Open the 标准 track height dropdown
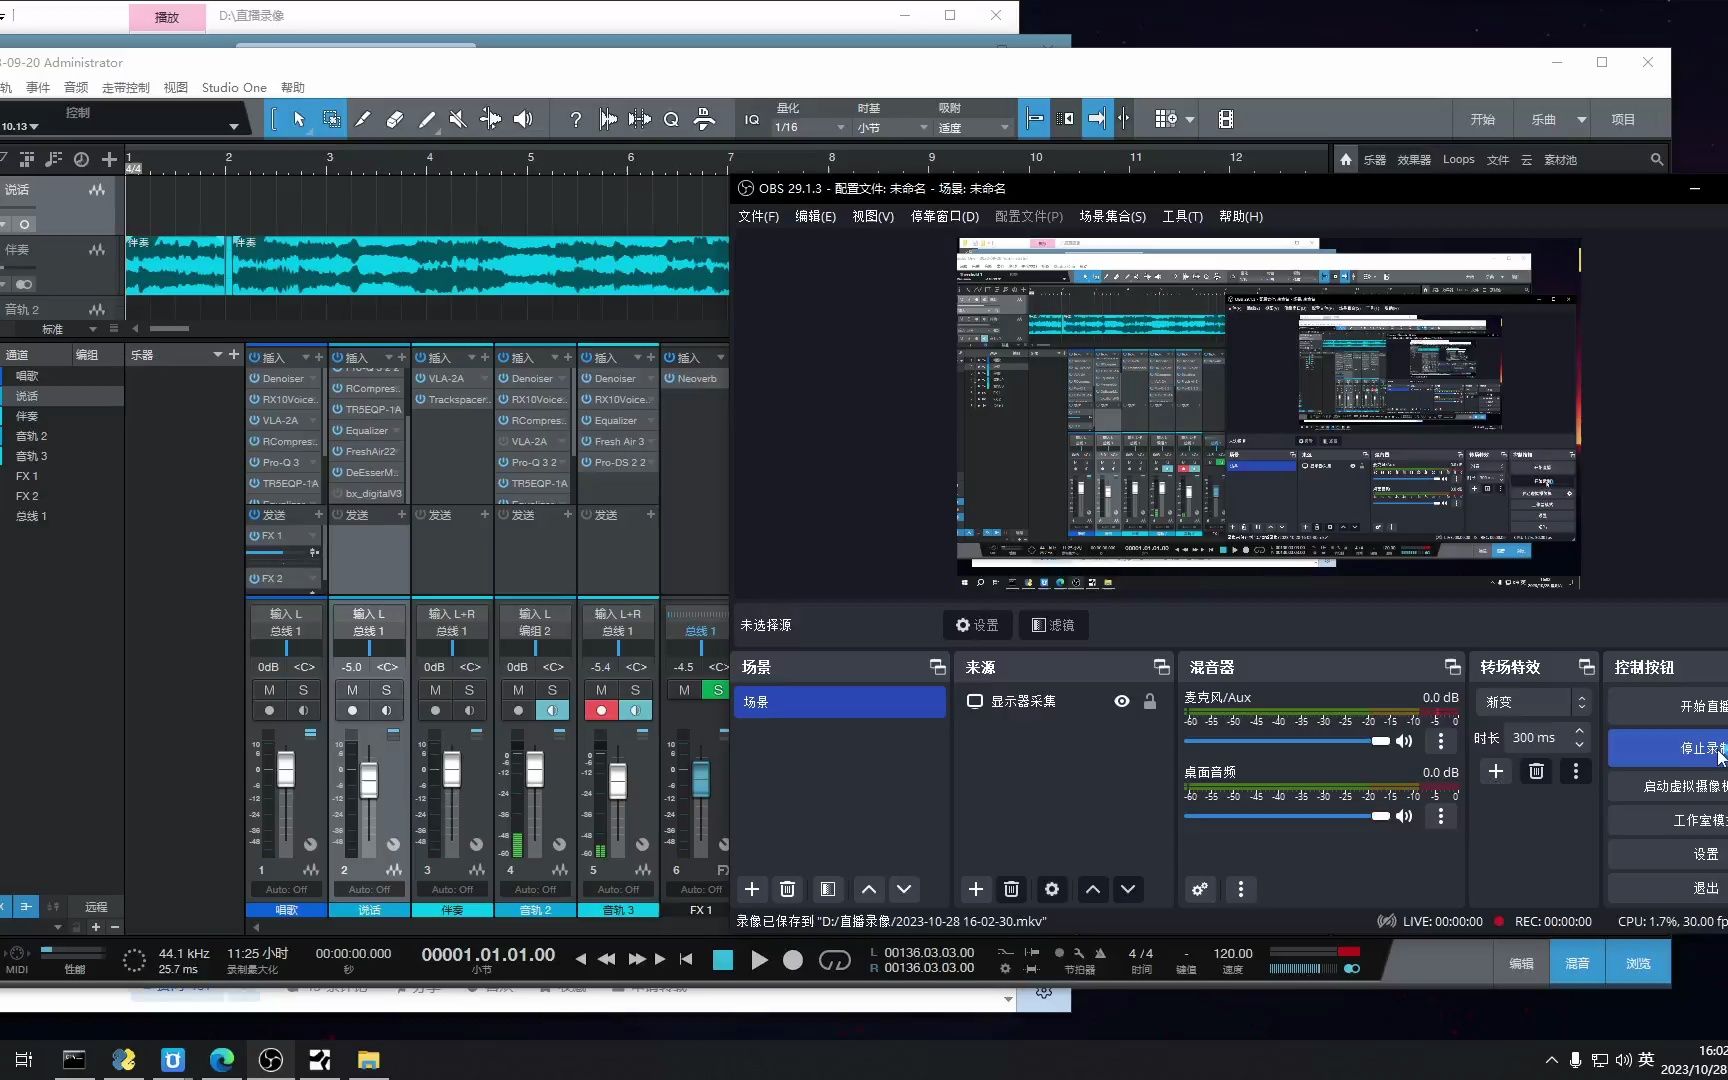 coord(92,329)
